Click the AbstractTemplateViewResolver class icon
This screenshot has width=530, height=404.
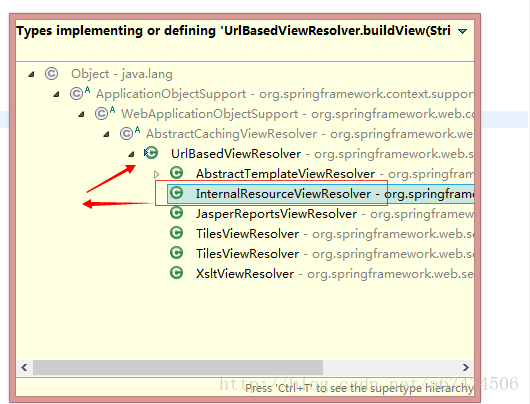click(176, 173)
